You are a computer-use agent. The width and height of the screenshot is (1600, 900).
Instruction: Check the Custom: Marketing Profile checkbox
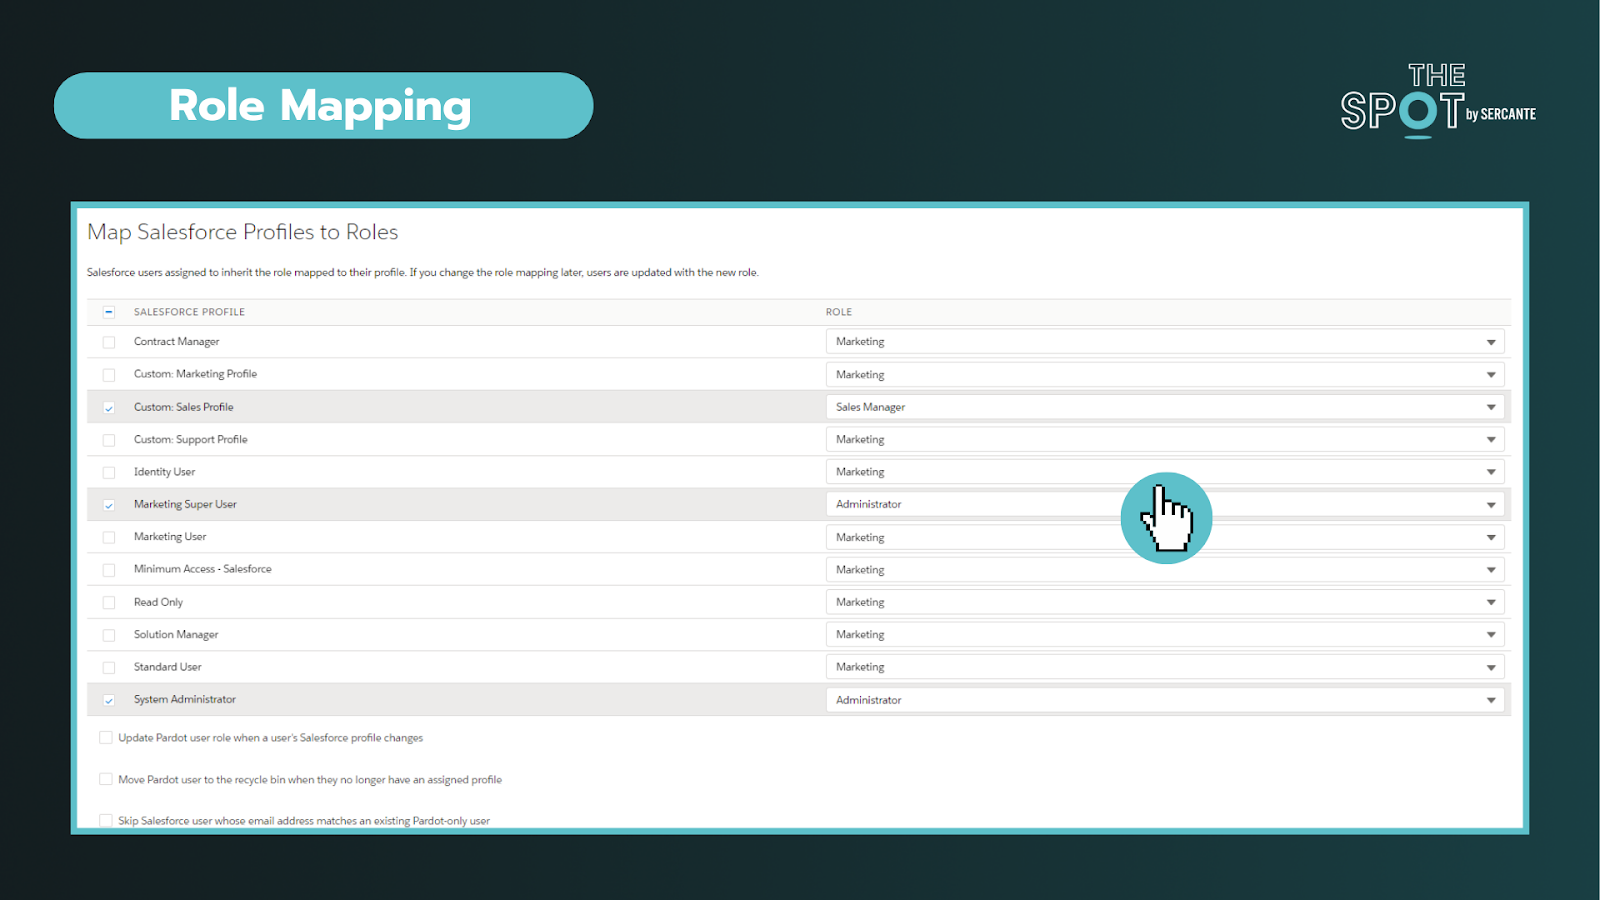tap(109, 375)
